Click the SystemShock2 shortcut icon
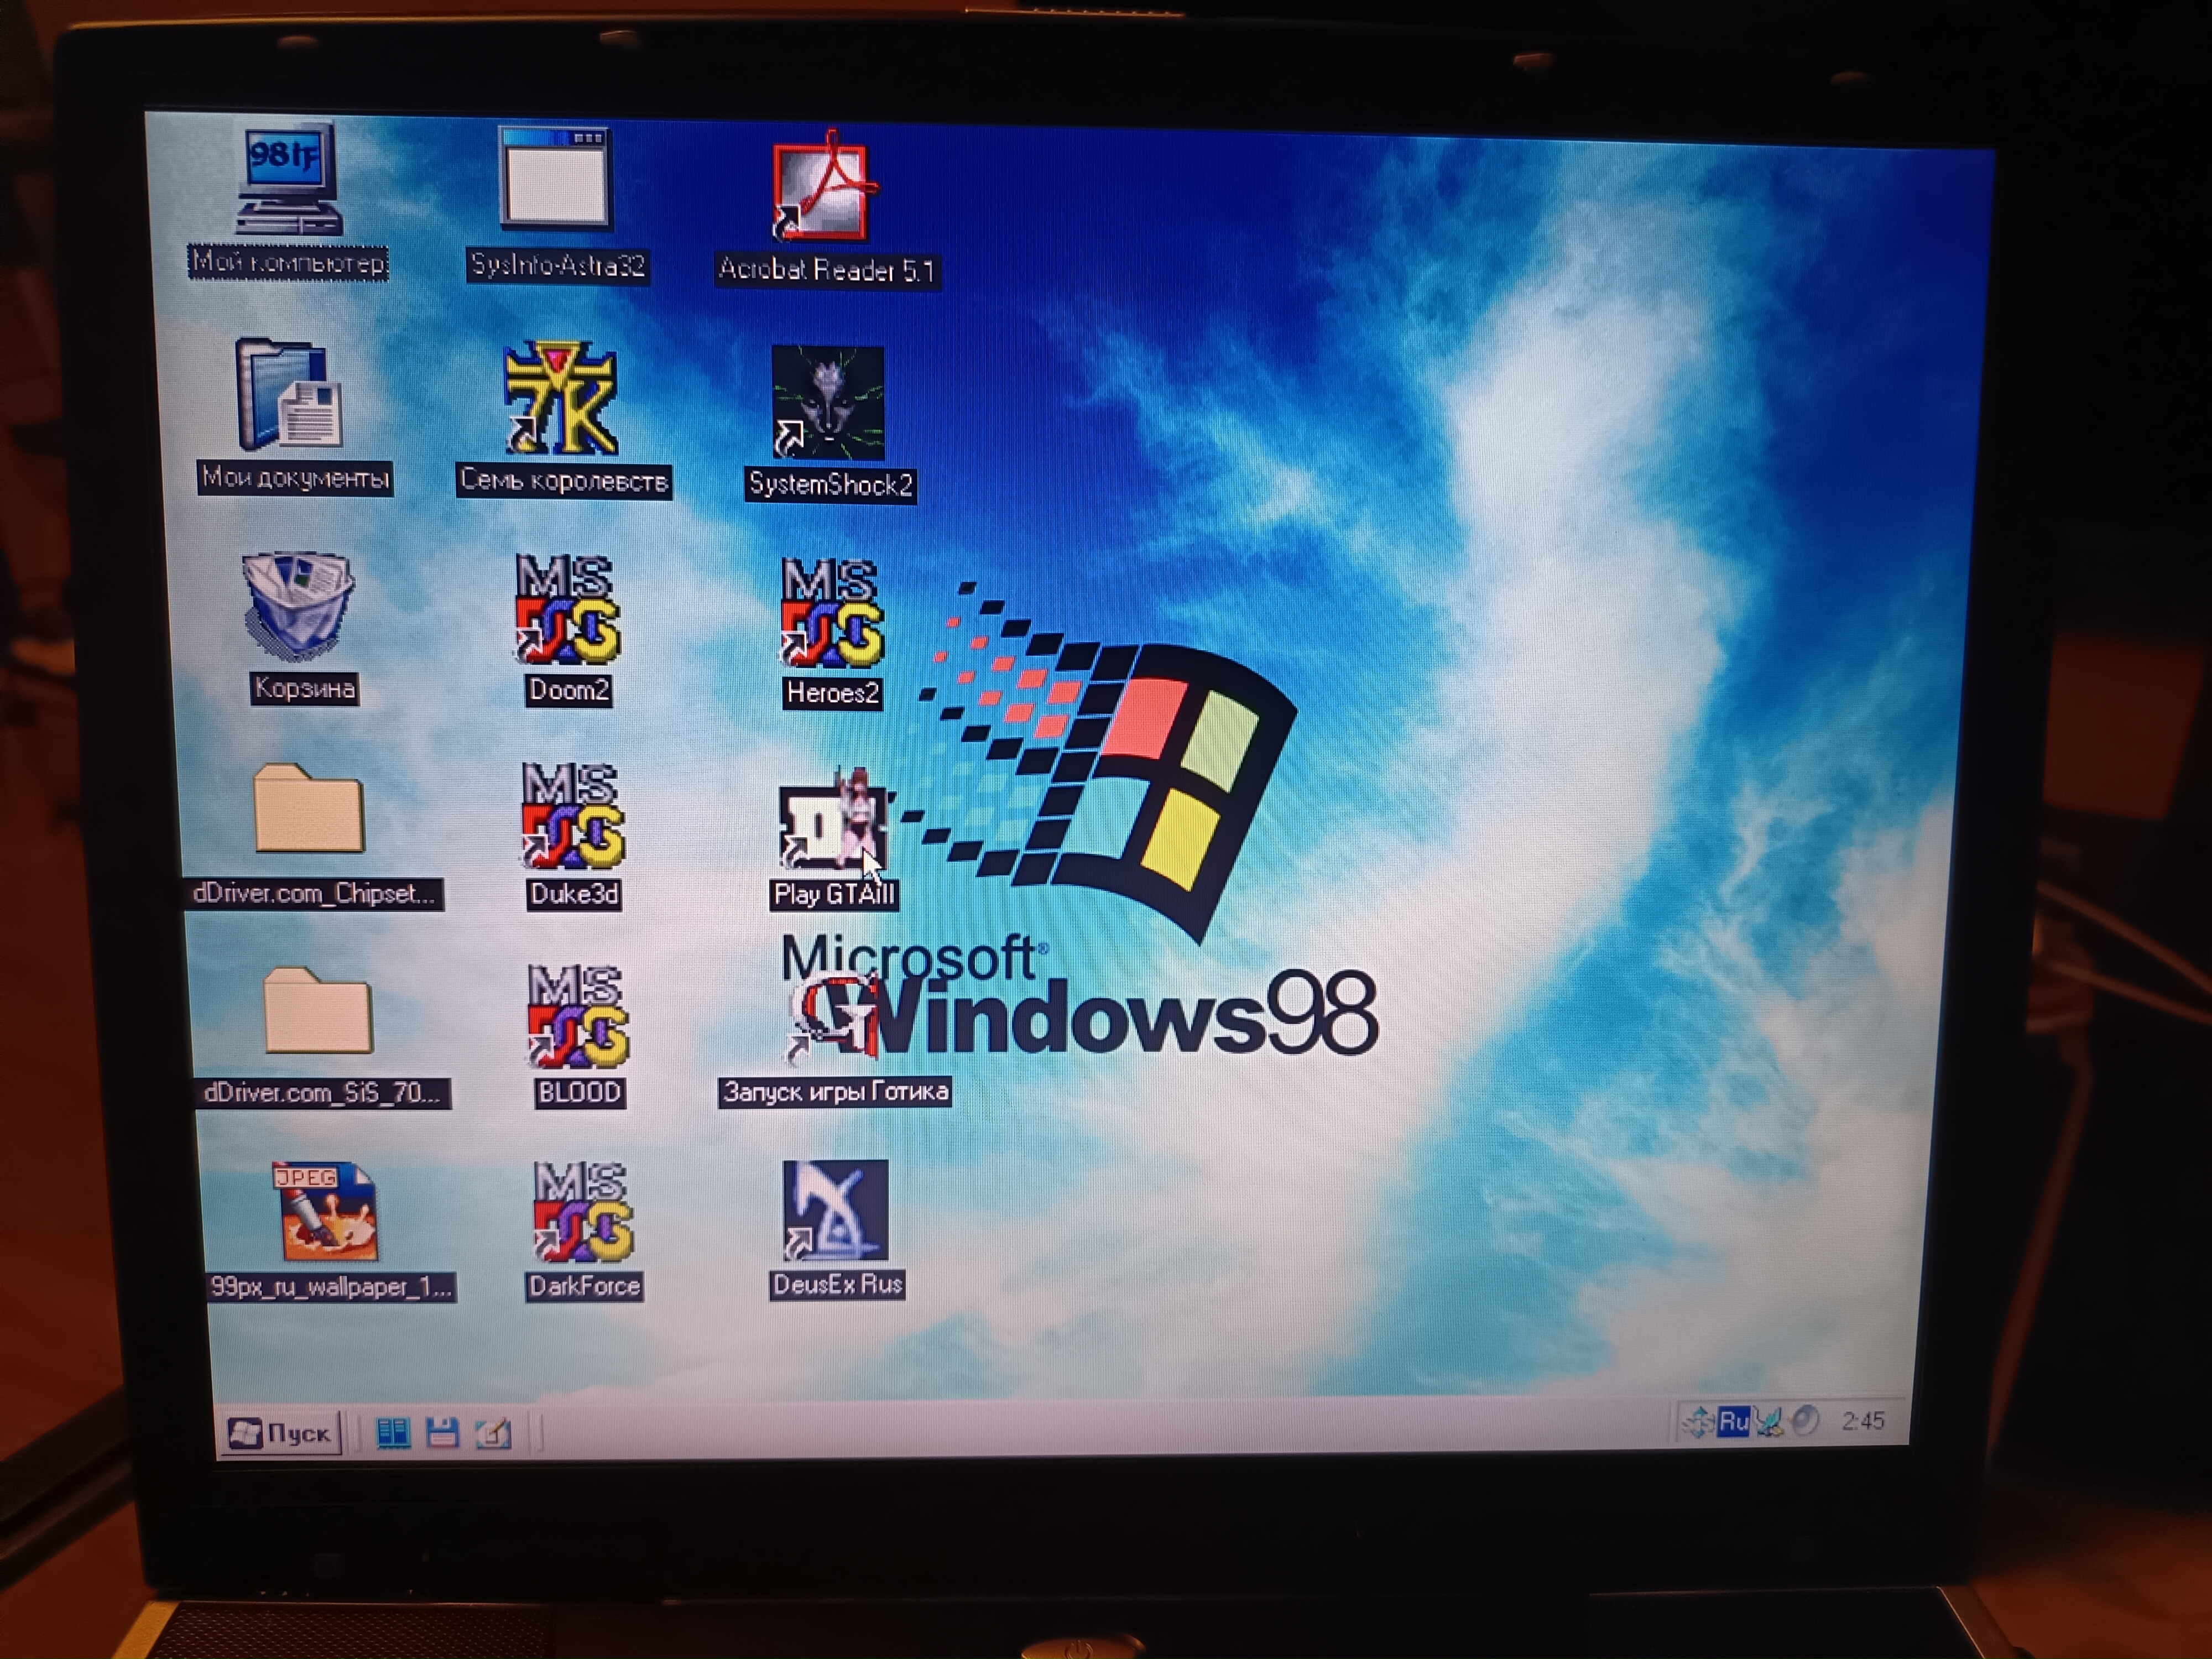This screenshot has width=2212, height=1659. point(827,403)
